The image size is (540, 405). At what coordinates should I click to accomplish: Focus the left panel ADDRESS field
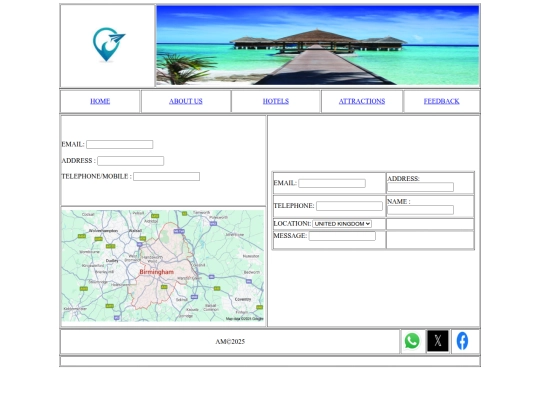pyautogui.click(x=131, y=161)
